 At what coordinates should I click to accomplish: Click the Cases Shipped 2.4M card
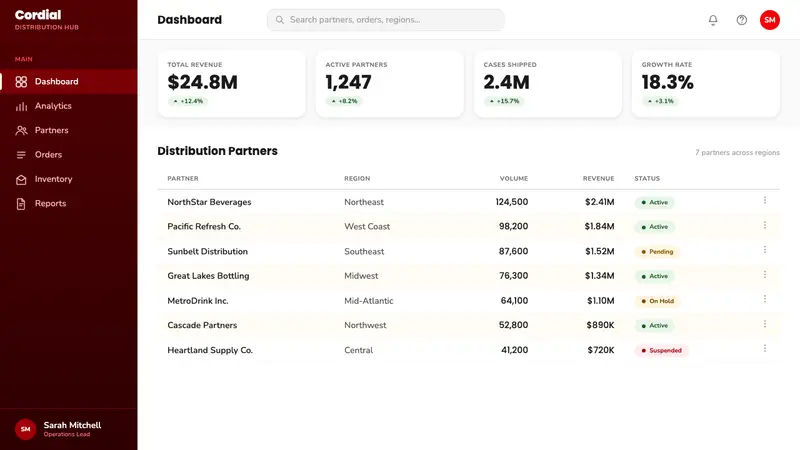pos(547,84)
